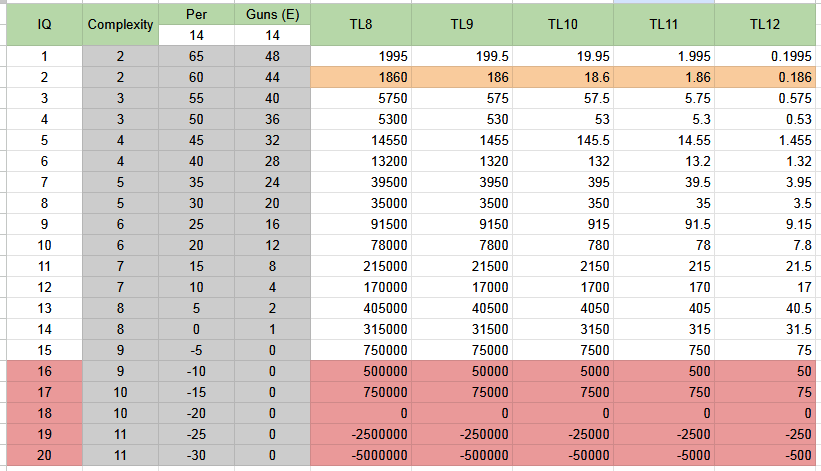
Task: Click cell with value 0.1995
Action: (765, 57)
